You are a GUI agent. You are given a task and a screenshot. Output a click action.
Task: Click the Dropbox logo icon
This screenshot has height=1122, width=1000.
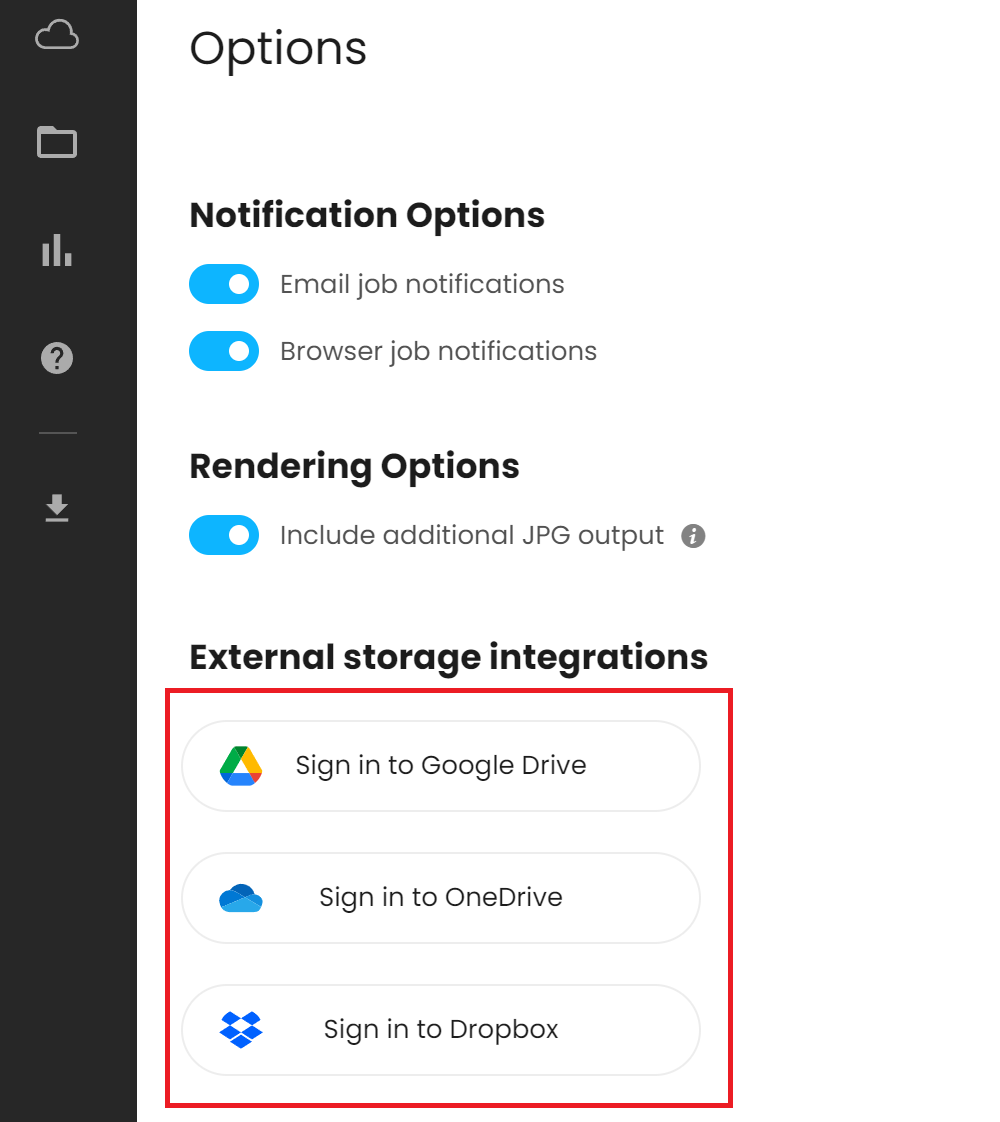(x=241, y=1030)
